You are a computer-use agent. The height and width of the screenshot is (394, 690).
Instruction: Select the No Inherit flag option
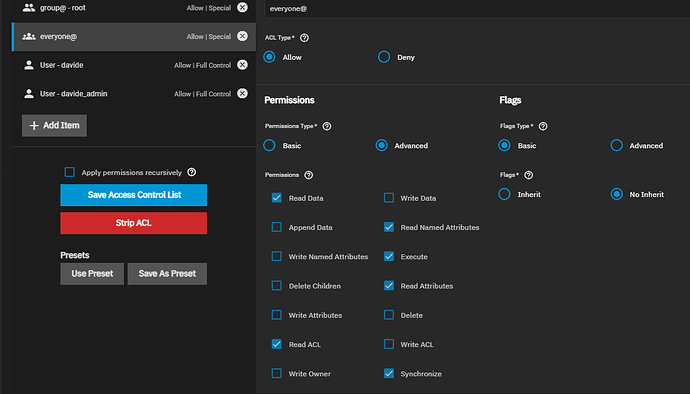[617, 194]
